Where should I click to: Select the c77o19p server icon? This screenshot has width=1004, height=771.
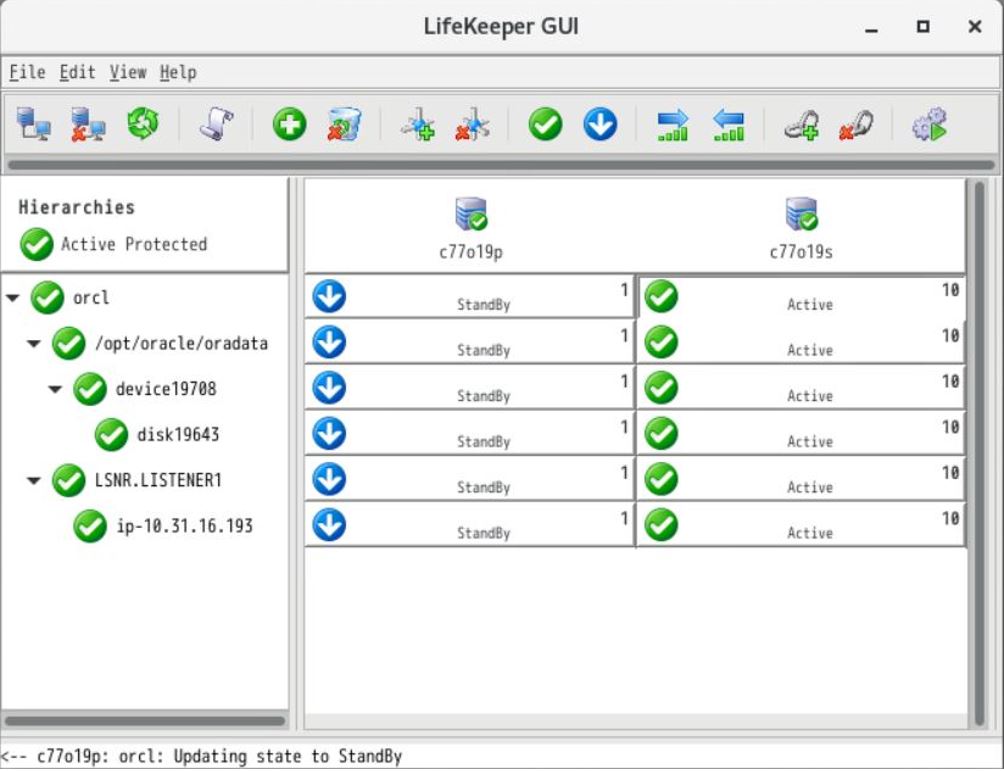pos(471,214)
